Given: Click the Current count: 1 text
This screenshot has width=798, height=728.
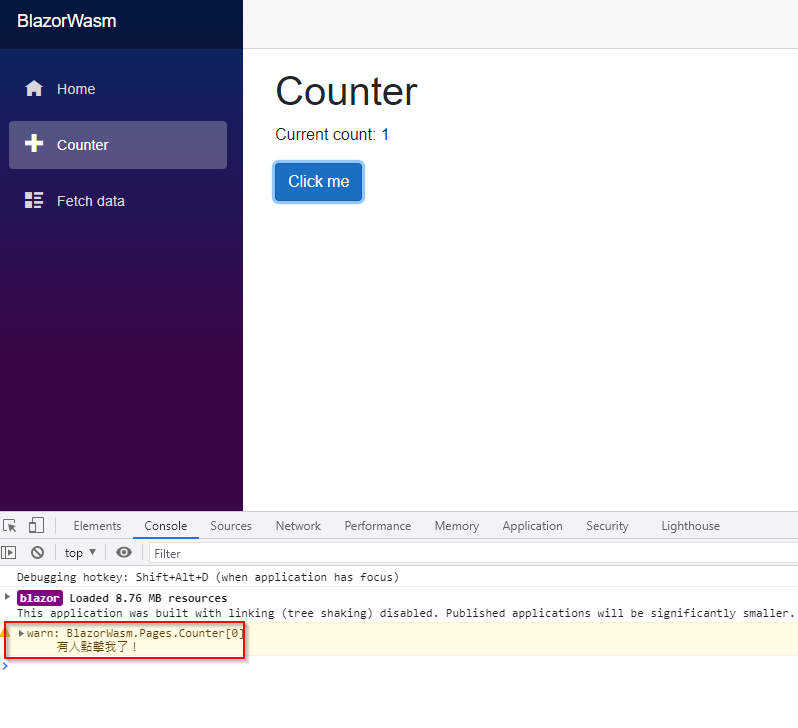Looking at the screenshot, I should 332,134.
